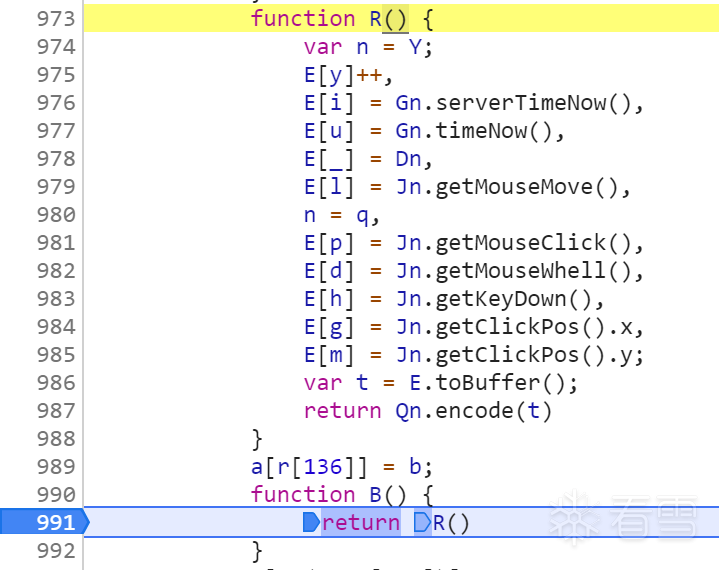Click line number 977 in the gutter
The height and width of the screenshot is (570, 719).
click(x=56, y=131)
